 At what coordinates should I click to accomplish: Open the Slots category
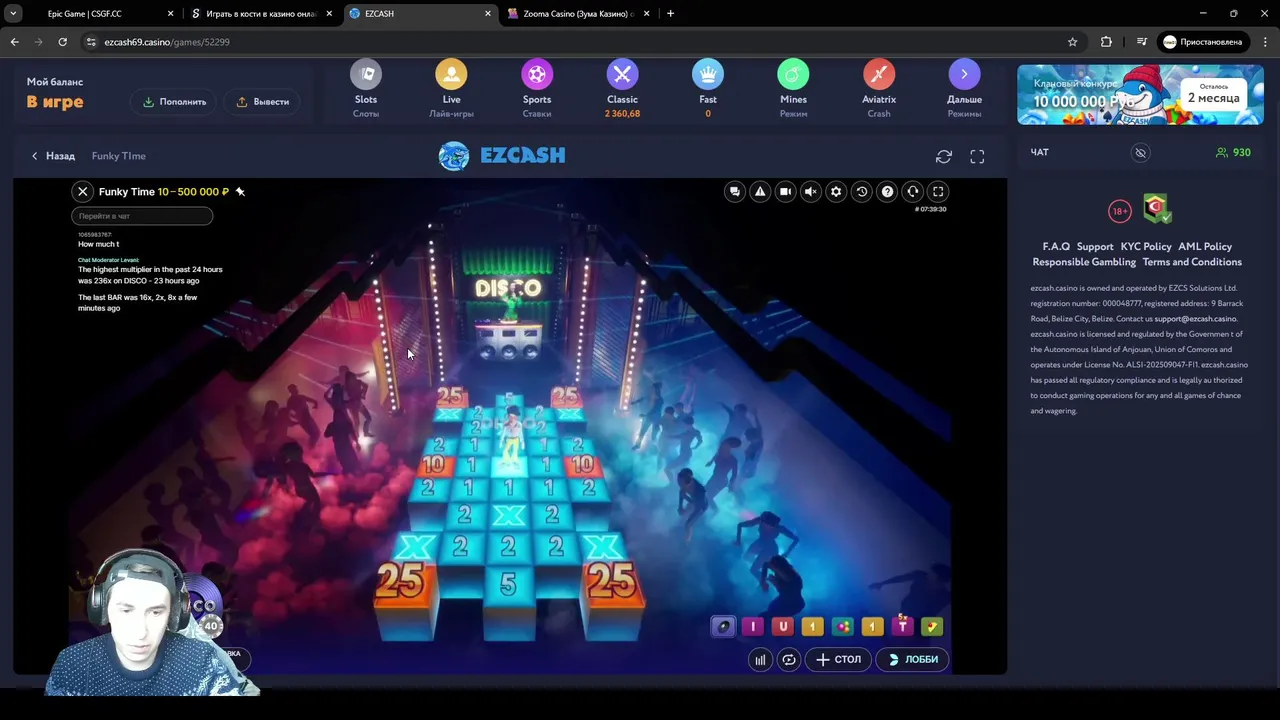pyautogui.click(x=366, y=89)
